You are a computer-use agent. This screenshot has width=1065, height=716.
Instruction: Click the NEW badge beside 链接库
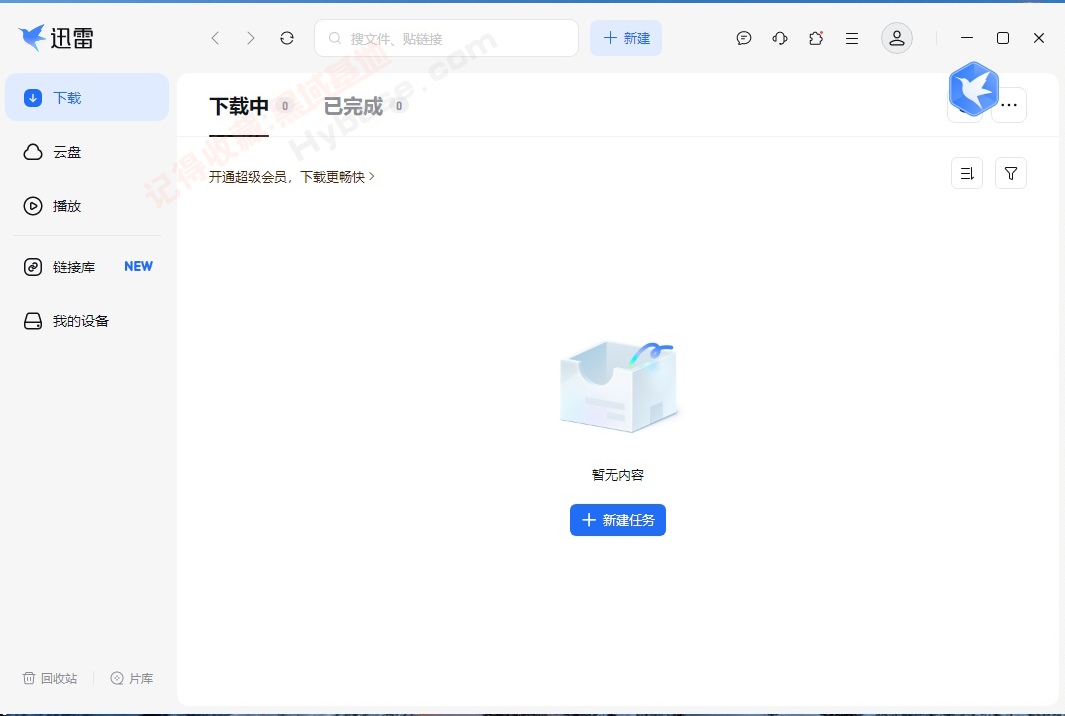click(139, 266)
